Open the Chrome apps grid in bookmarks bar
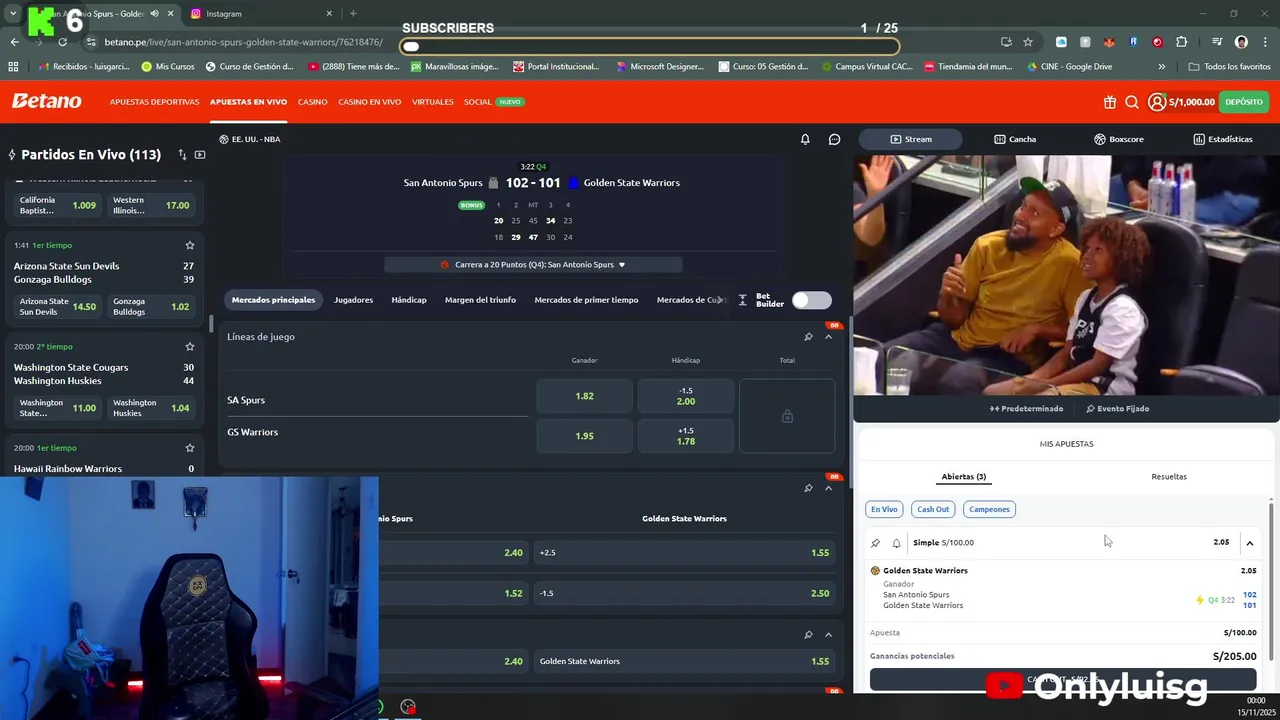 point(13,67)
